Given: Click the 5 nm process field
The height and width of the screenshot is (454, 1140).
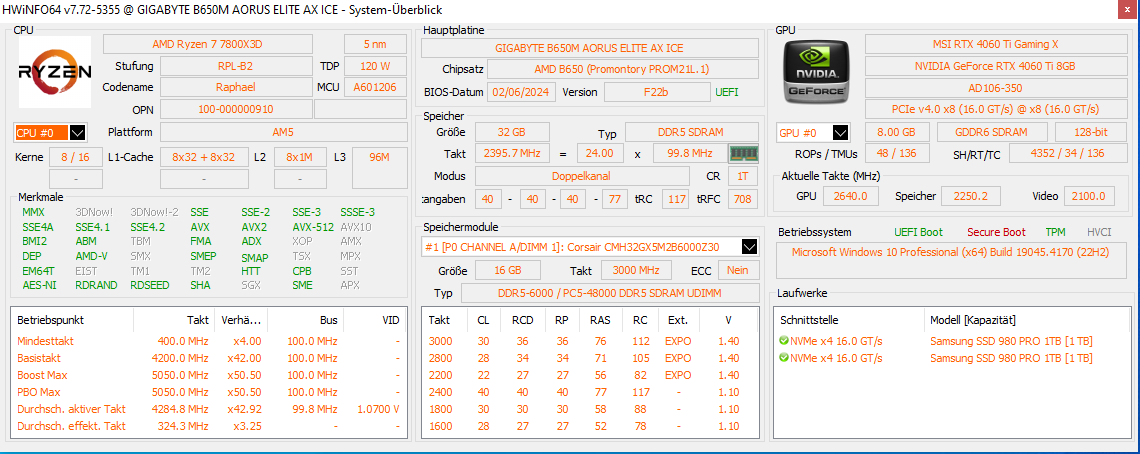Looking at the screenshot, I should pos(375,44).
